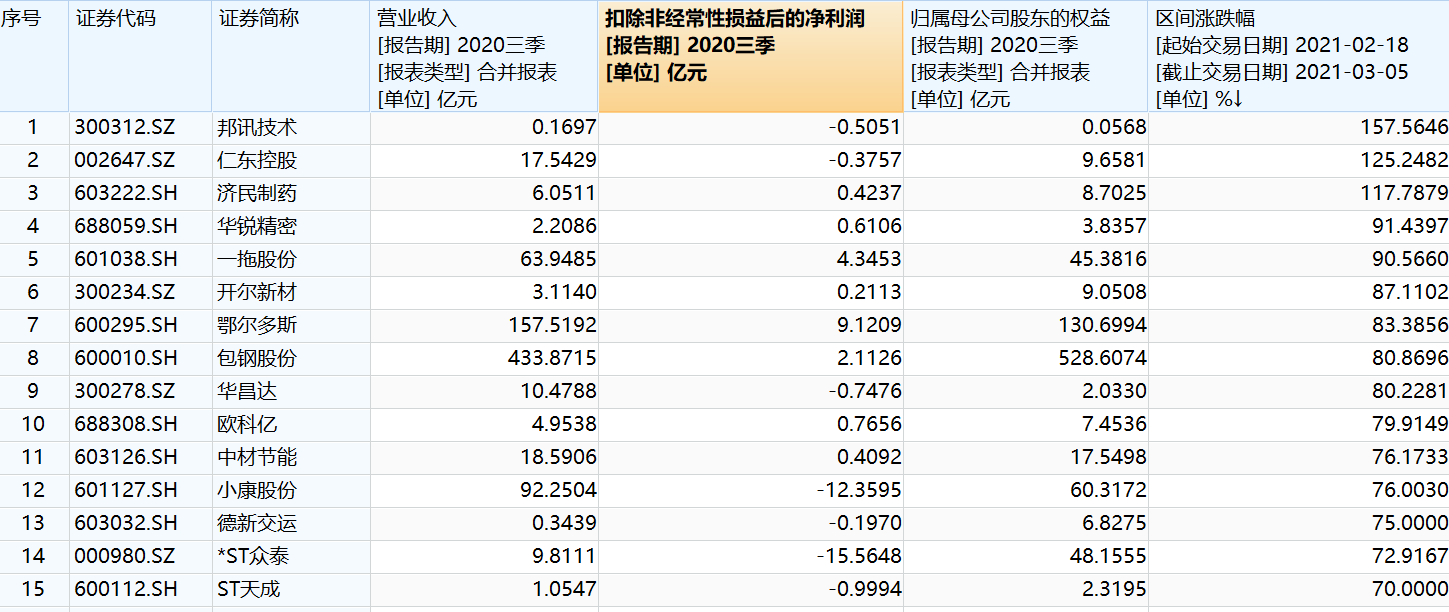Open stock name 鄂尔多斯
Image resolution: width=1449 pixels, height=612 pixels.
point(257,326)
